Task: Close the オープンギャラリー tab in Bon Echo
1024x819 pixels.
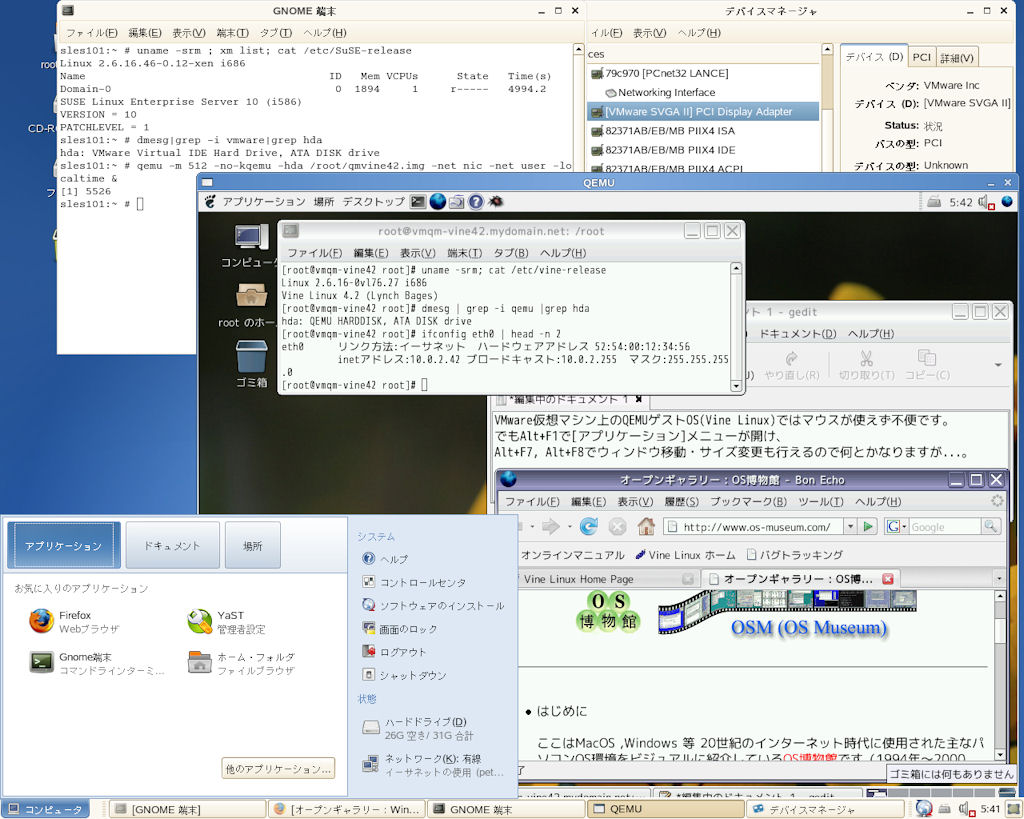Action: tap(888, 579)
